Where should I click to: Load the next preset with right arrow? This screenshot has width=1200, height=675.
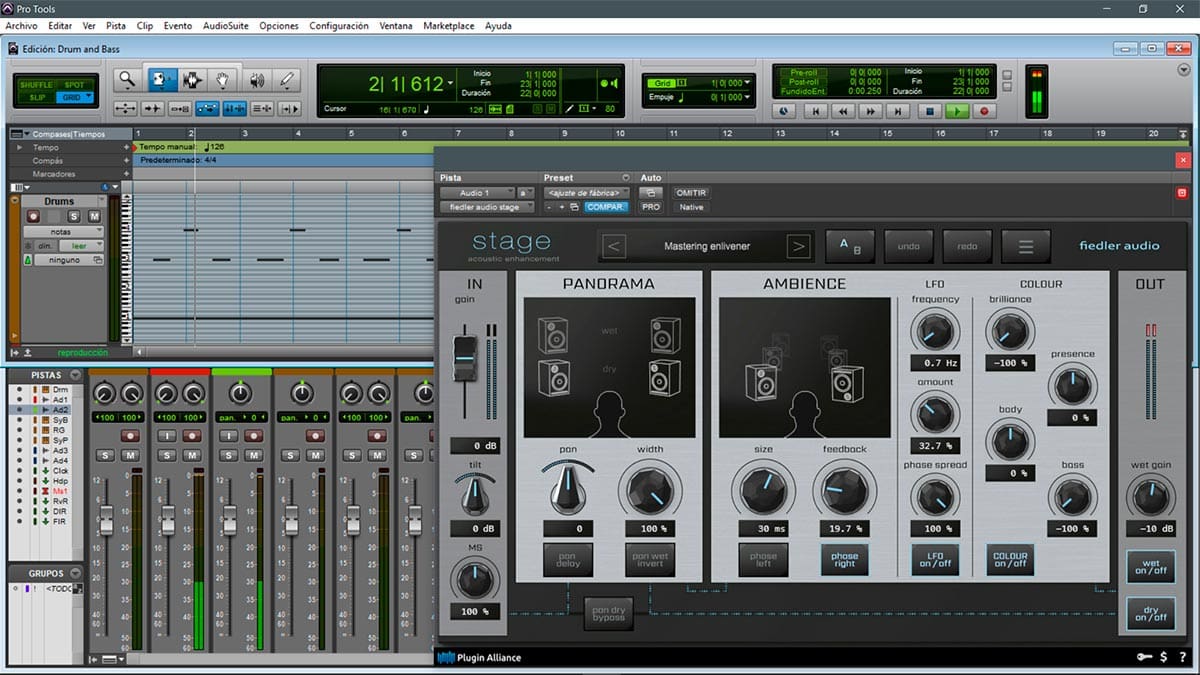[x=797, y=246]
